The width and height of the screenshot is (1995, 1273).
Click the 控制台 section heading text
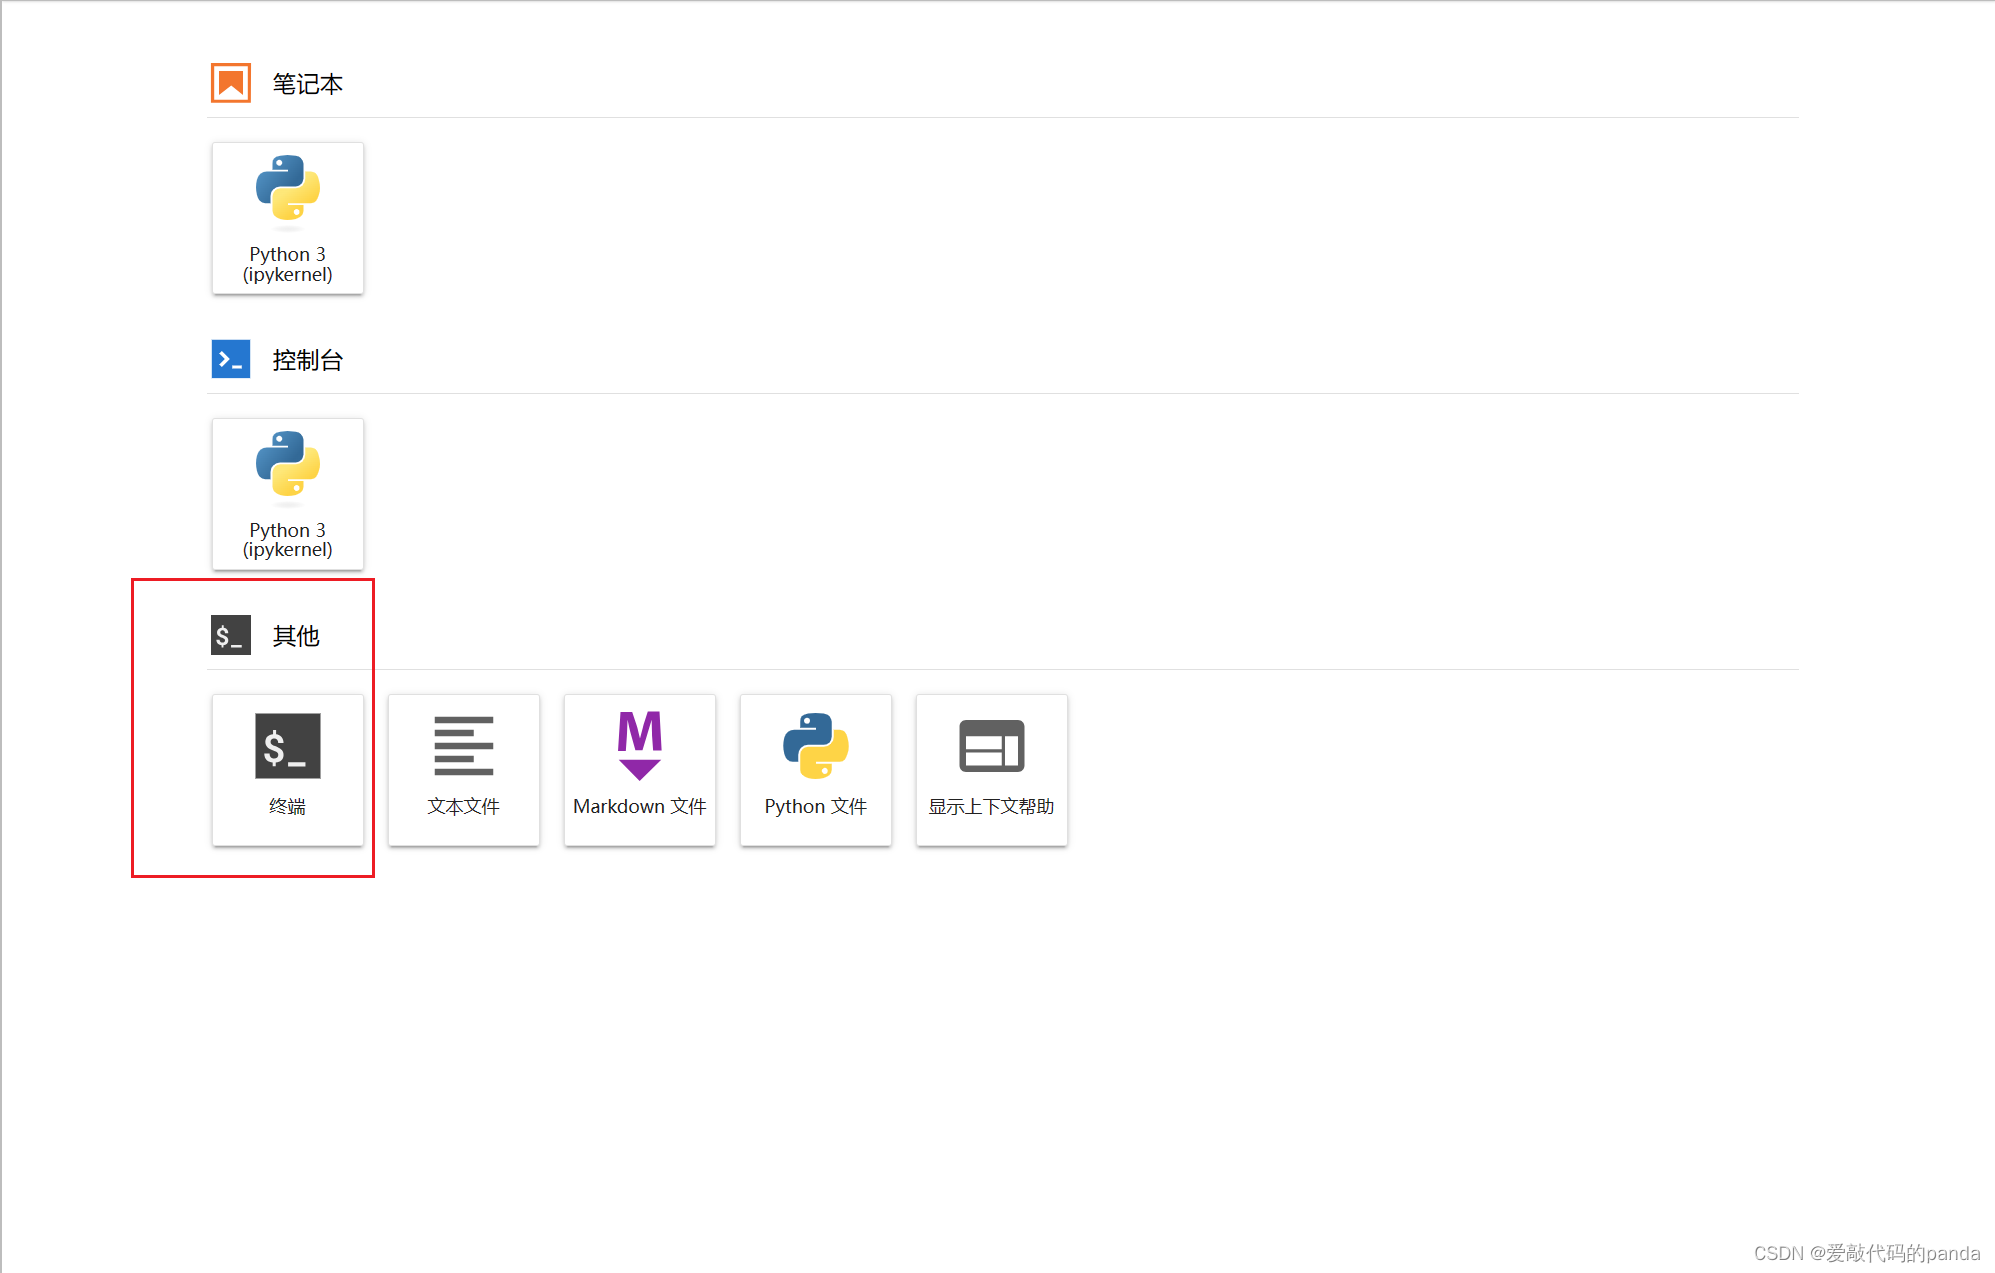pos(308,360)
